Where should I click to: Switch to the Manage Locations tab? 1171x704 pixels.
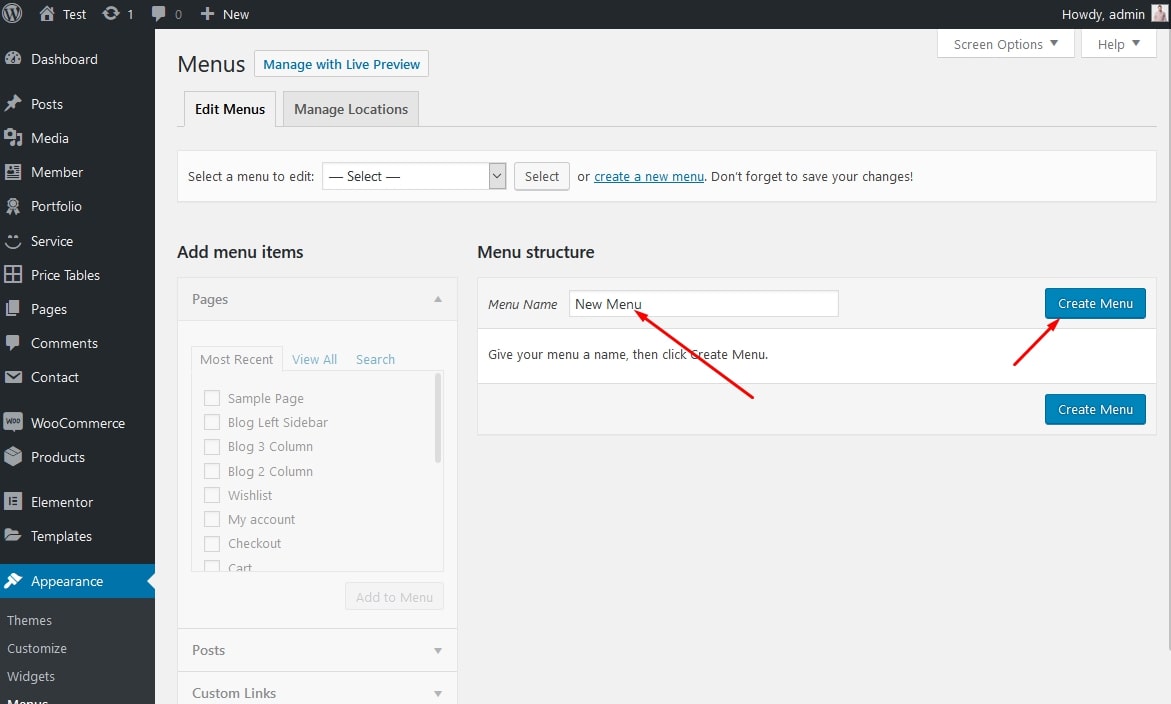351,109
